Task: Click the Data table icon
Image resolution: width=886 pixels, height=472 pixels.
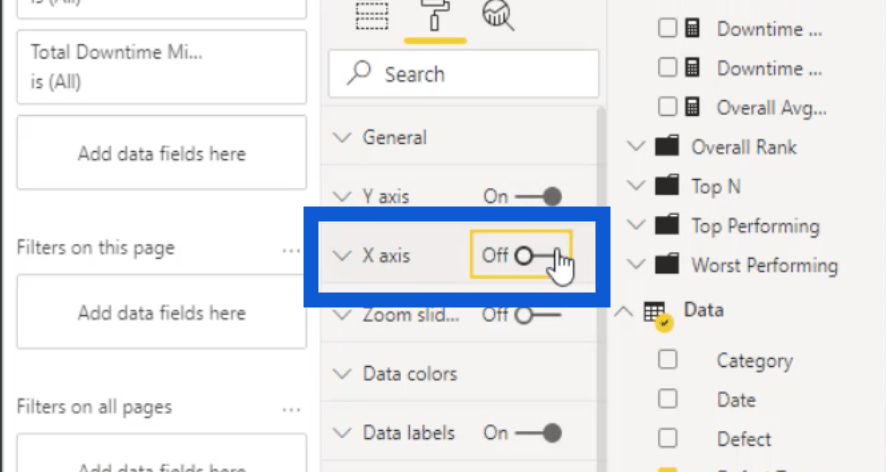Action: [655, 312]
